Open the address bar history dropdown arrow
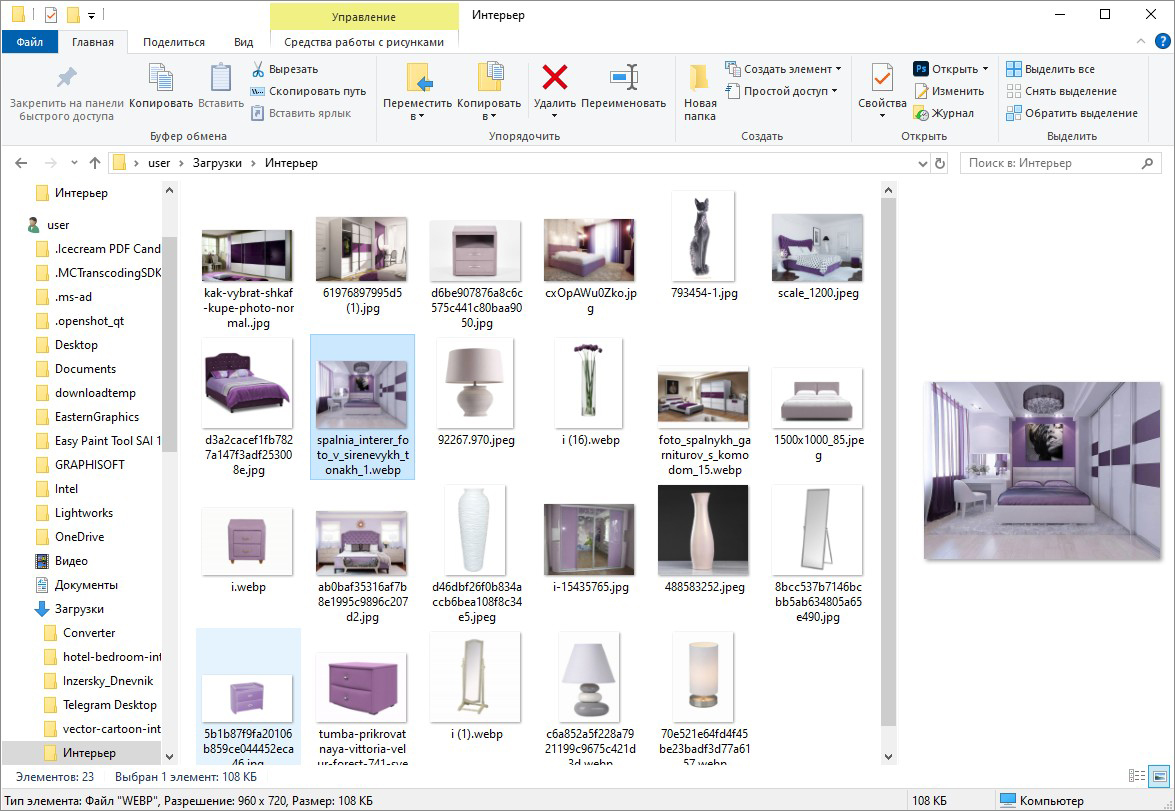 point(922,163)
